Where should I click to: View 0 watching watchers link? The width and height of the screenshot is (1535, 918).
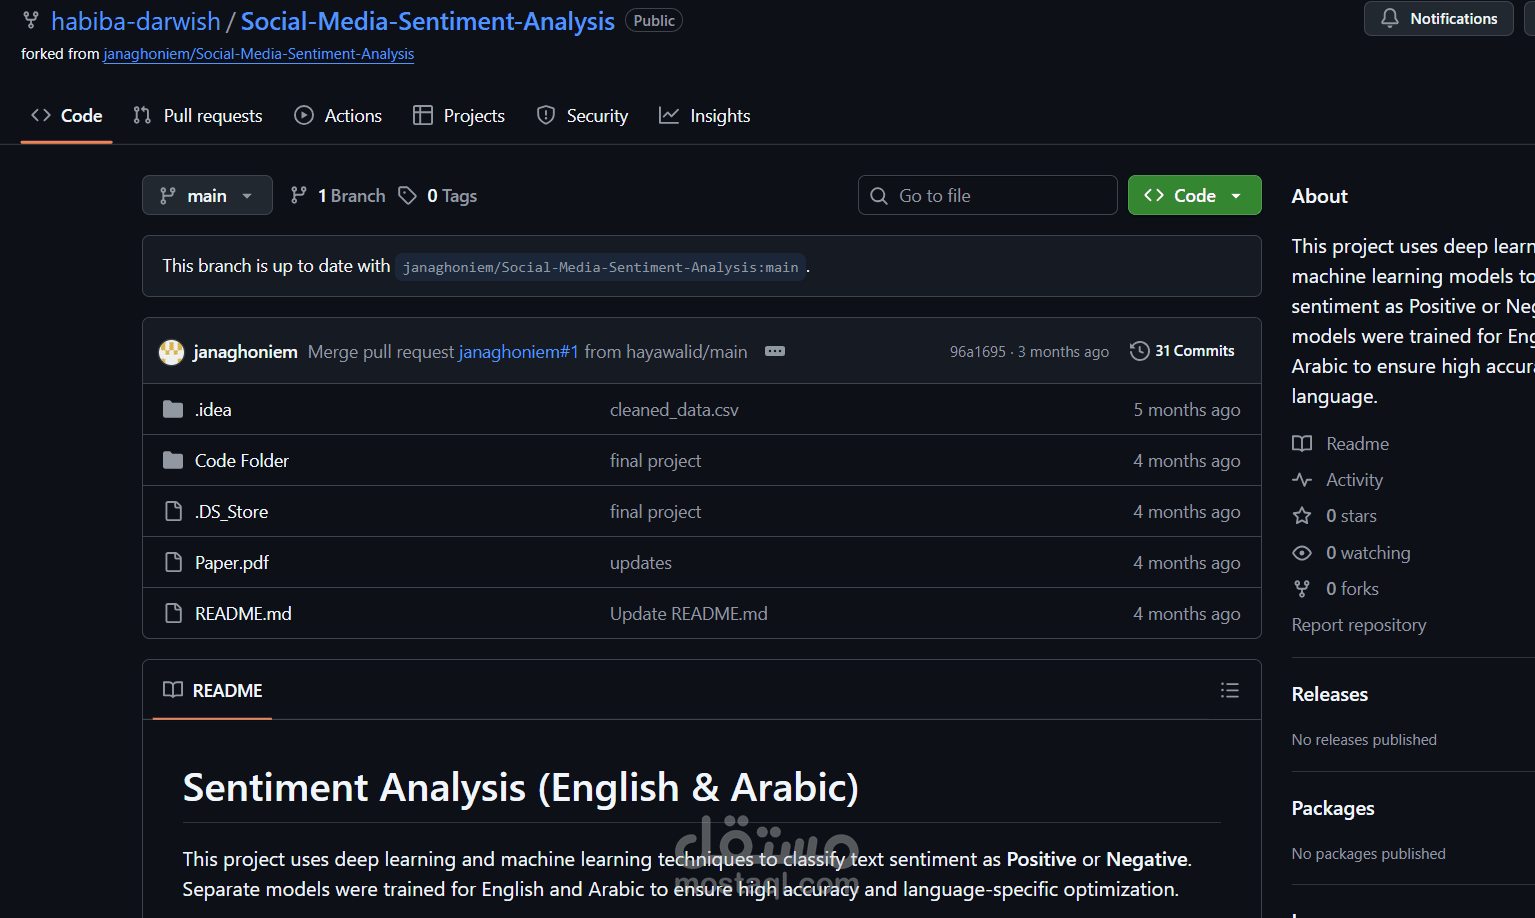(1352, 553)
